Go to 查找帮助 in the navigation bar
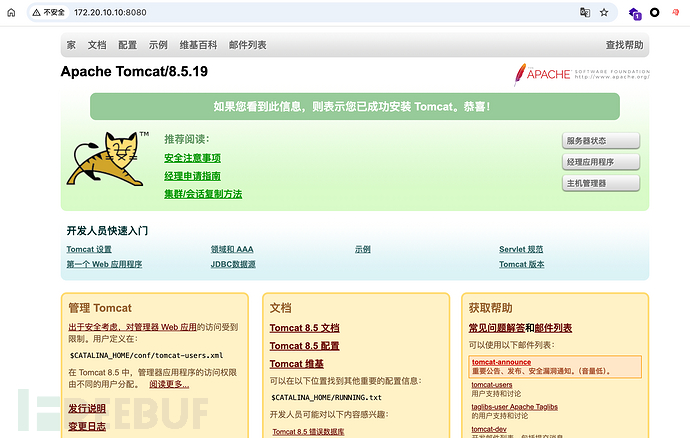The image size is (690, 438). click(x=624, y=45)
